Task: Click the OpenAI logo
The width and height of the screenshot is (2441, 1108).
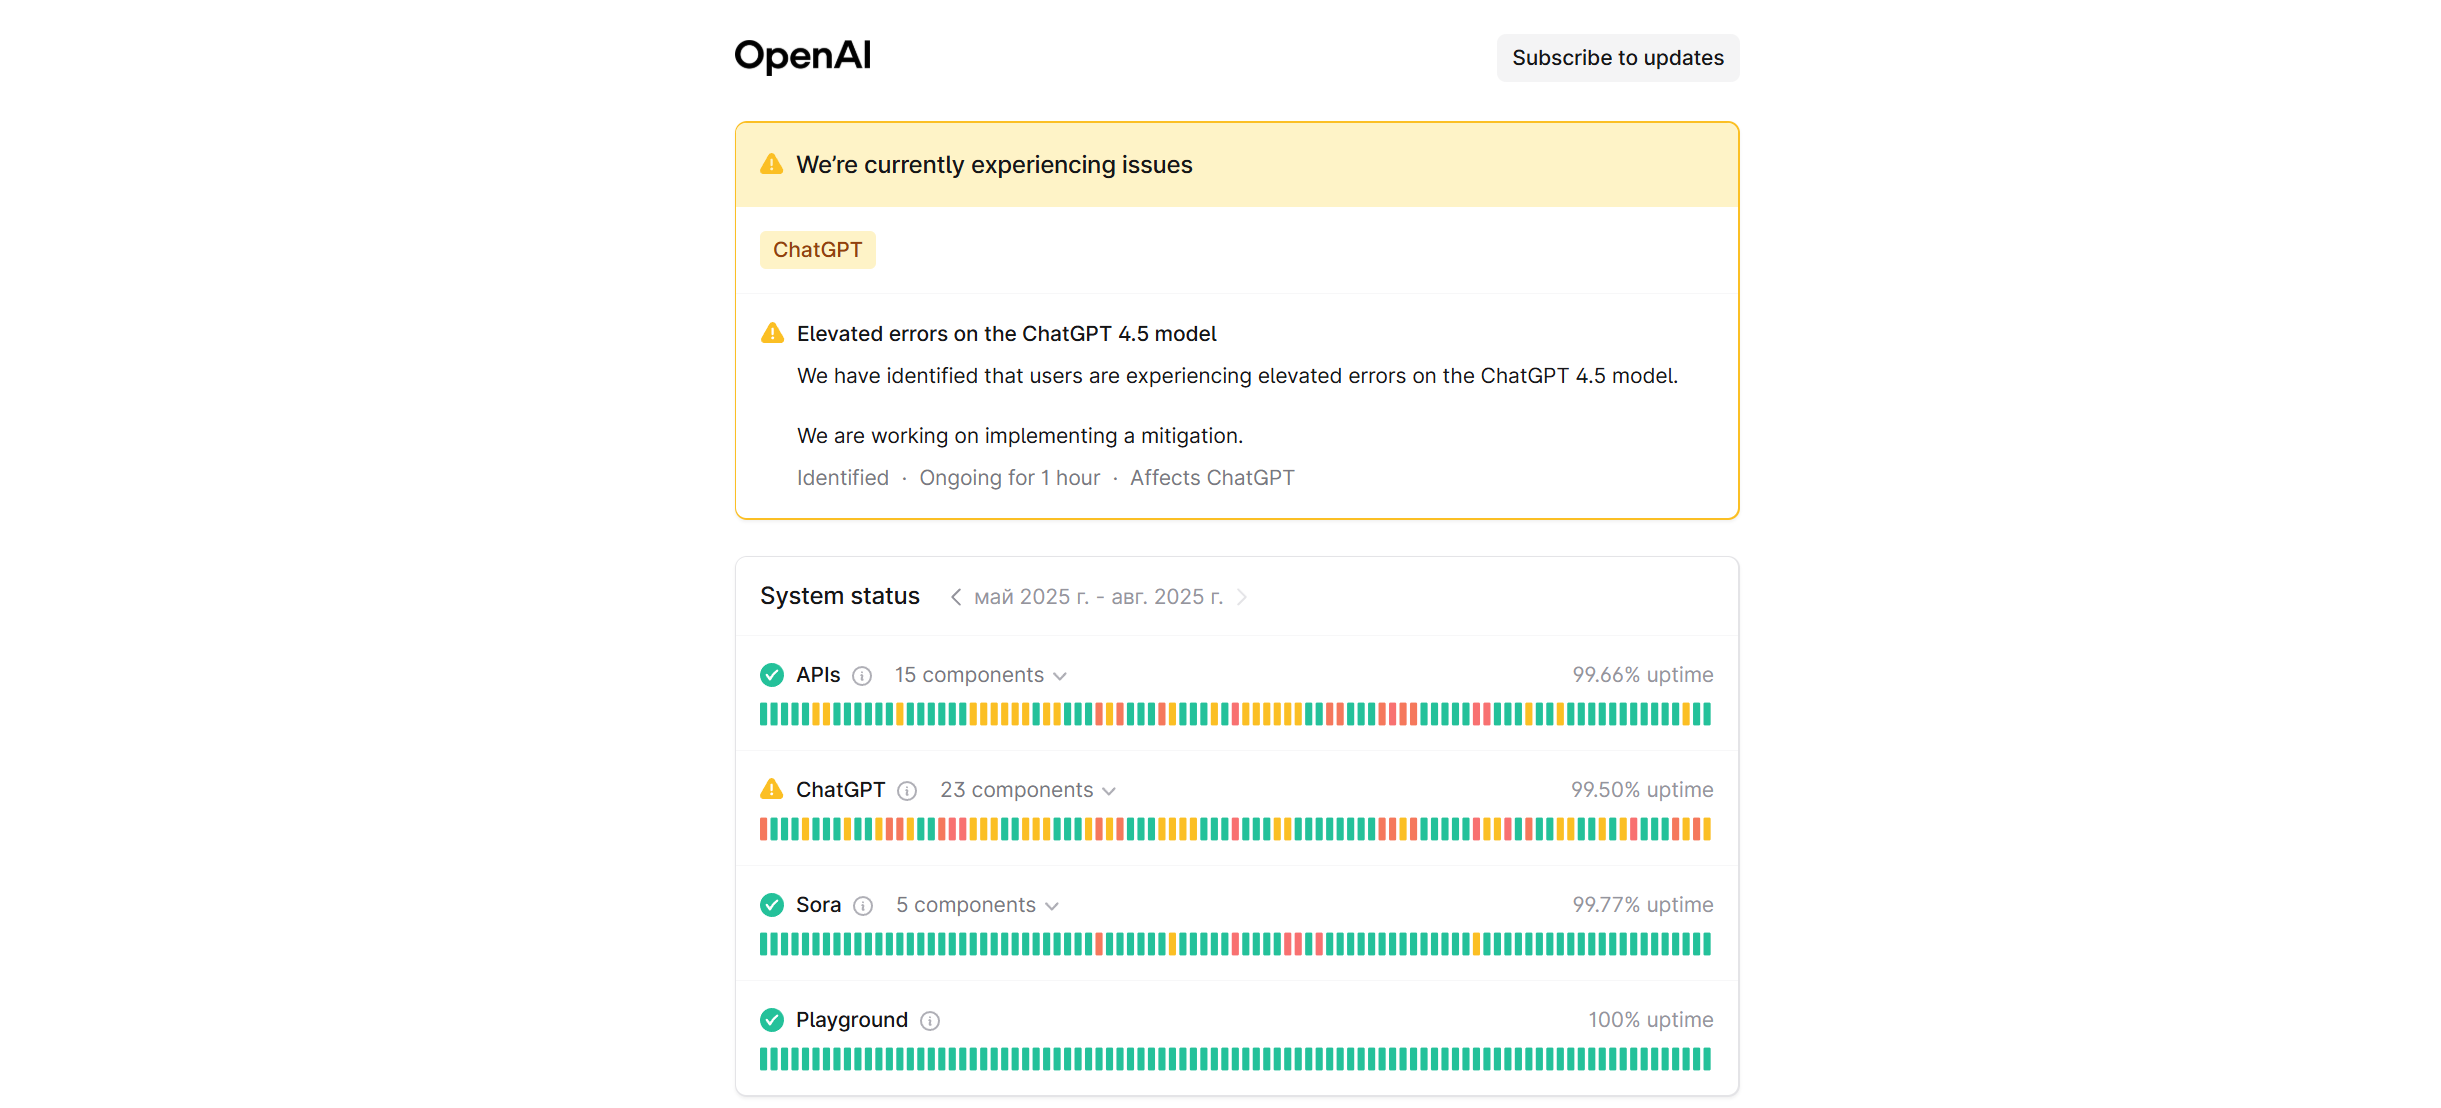Action: click(802, 56)
